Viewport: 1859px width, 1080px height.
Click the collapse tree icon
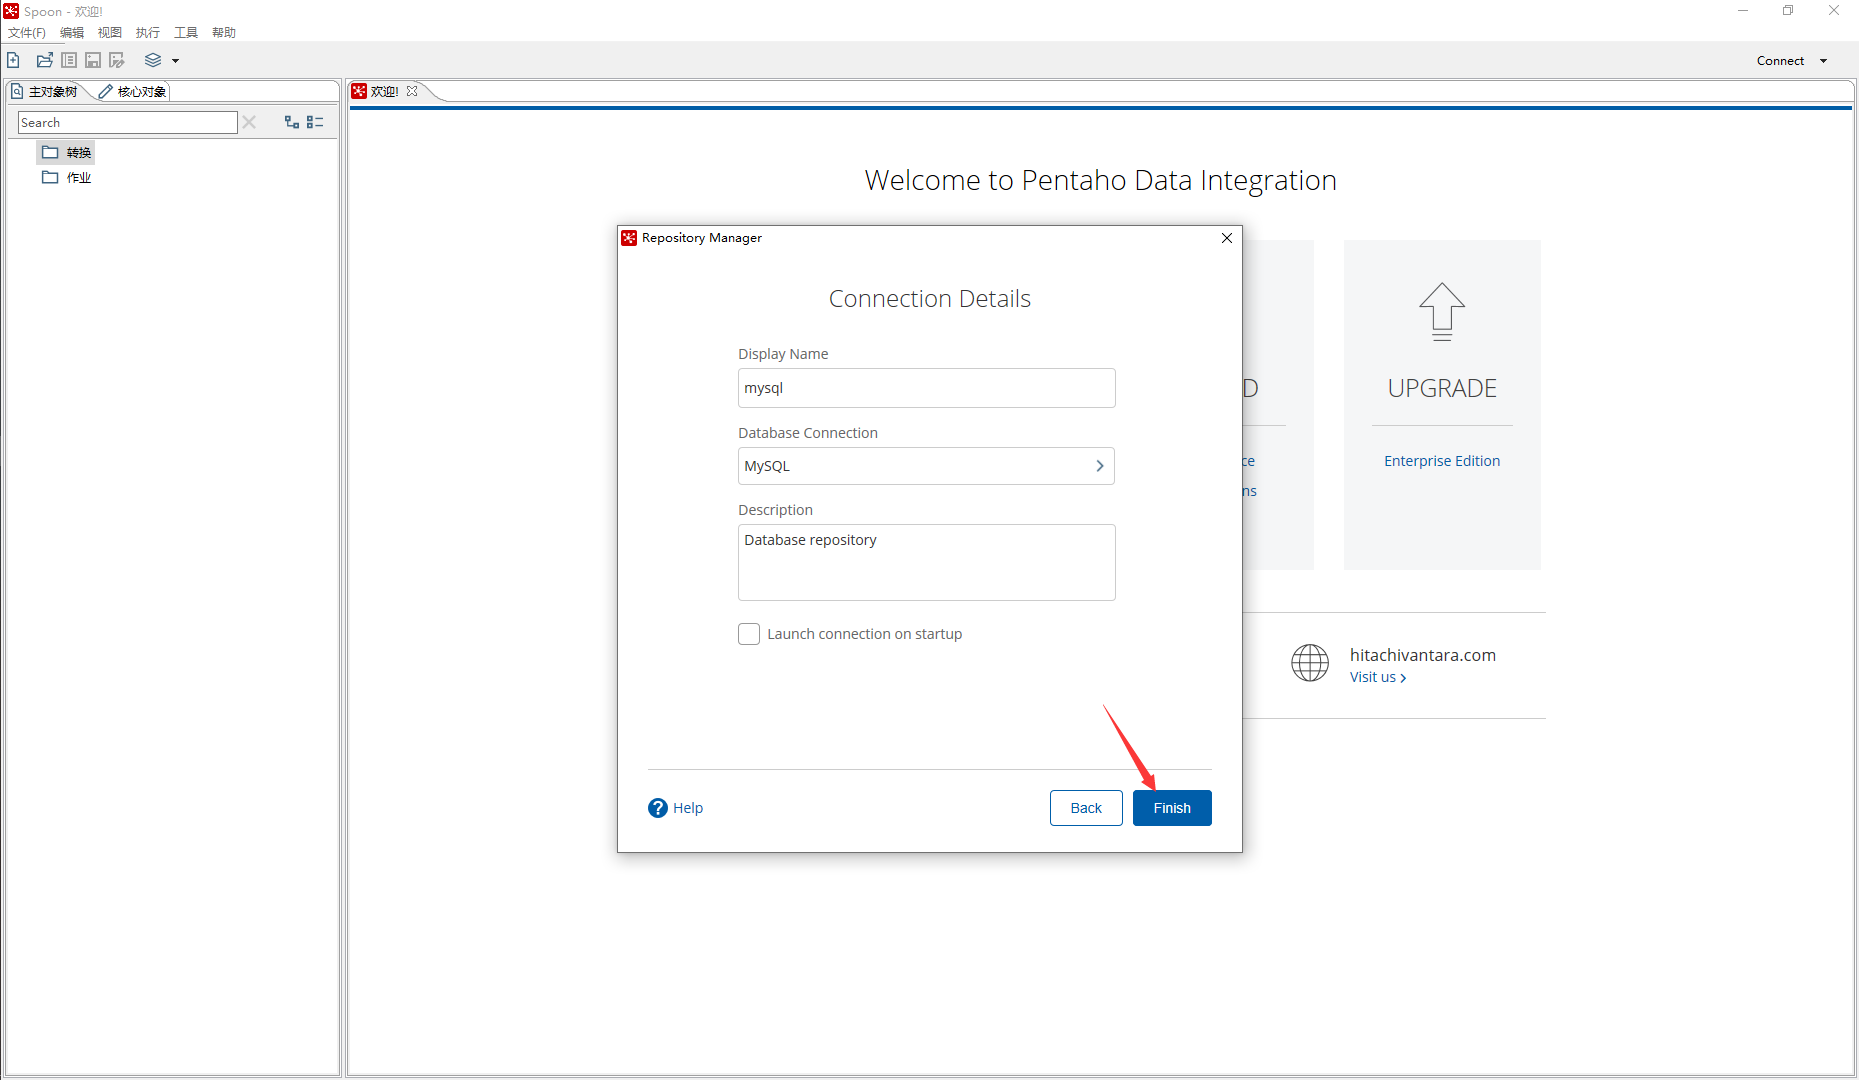tap(315, 122)
